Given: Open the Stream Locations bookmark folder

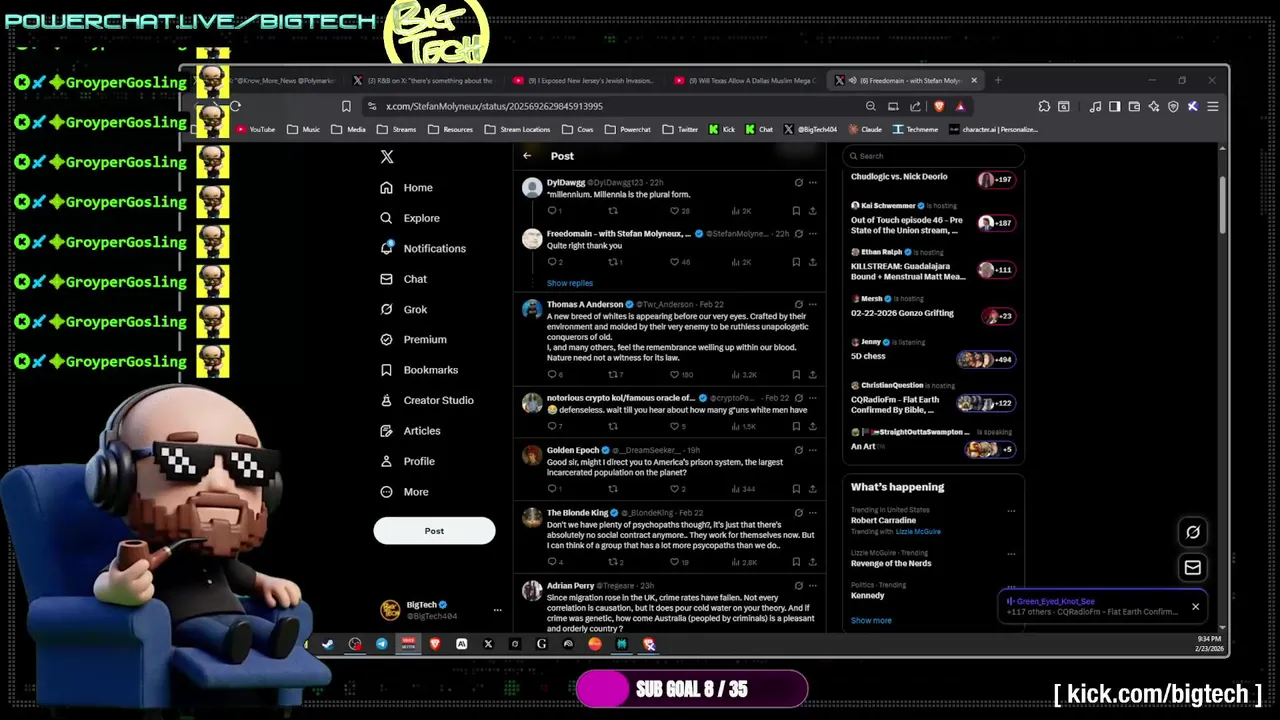Looking at the screenshot, I should [517, 129].
